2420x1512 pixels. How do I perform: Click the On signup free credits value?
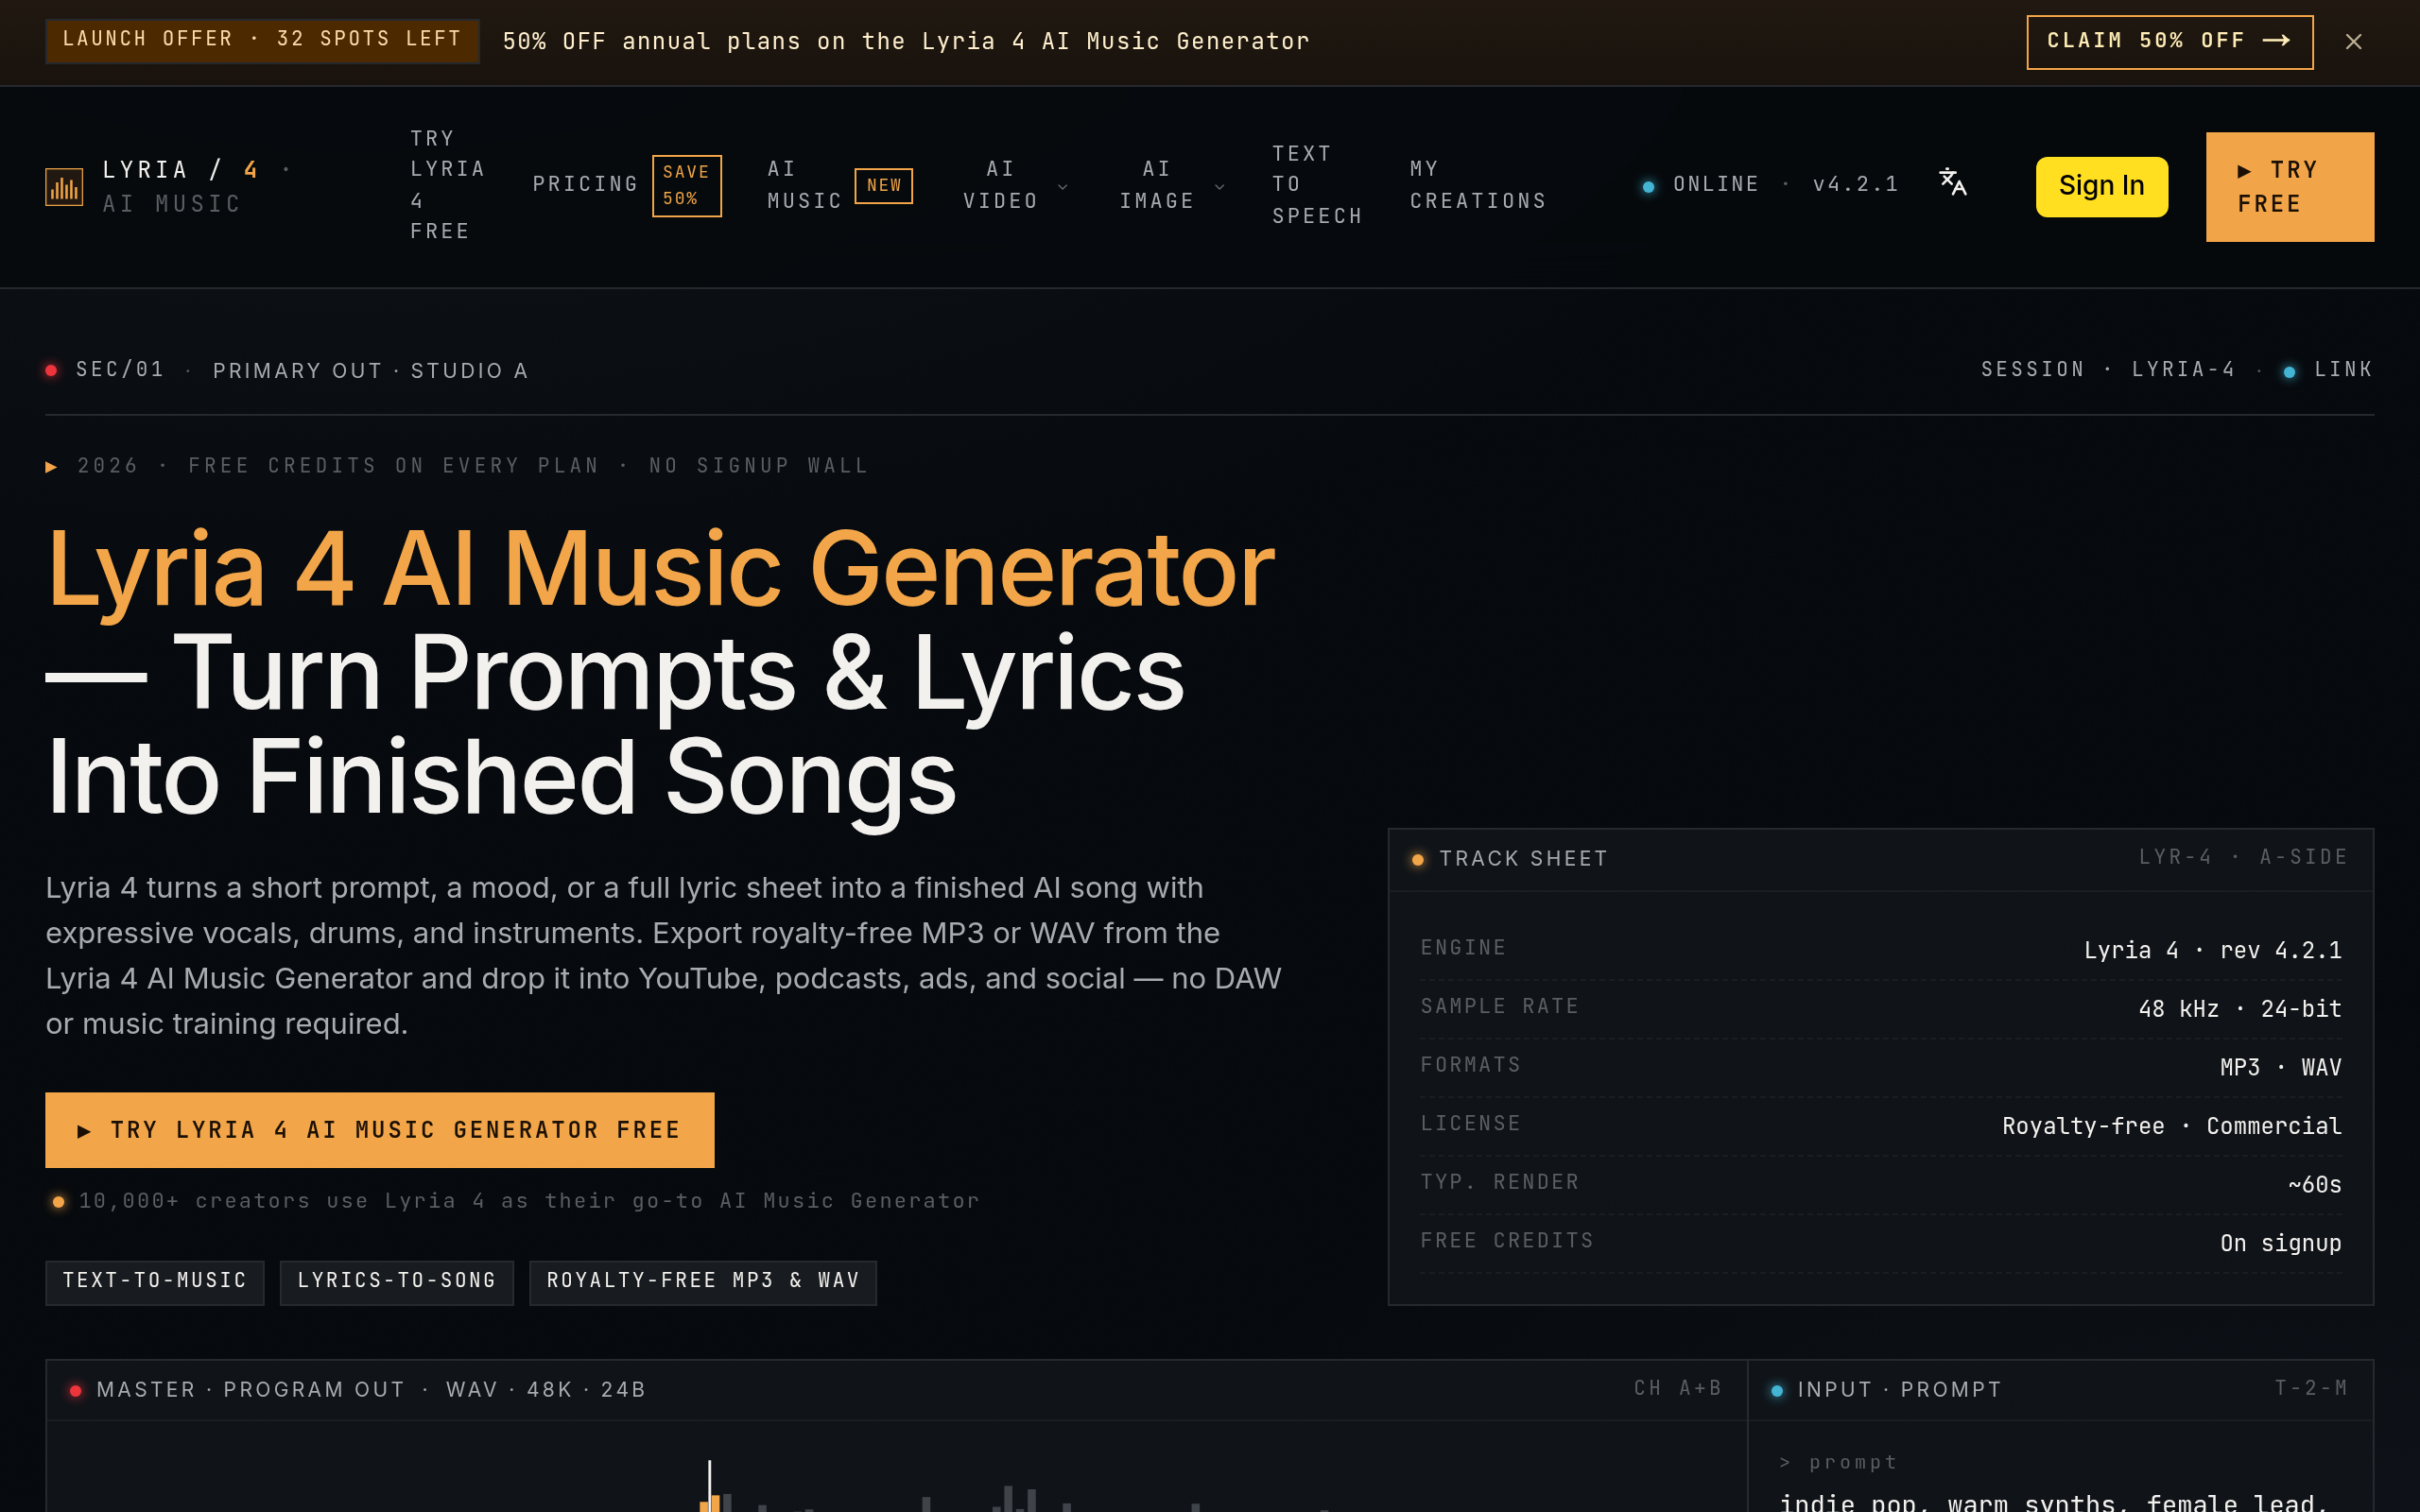pyautogui.click(x=2280, y=1244)
